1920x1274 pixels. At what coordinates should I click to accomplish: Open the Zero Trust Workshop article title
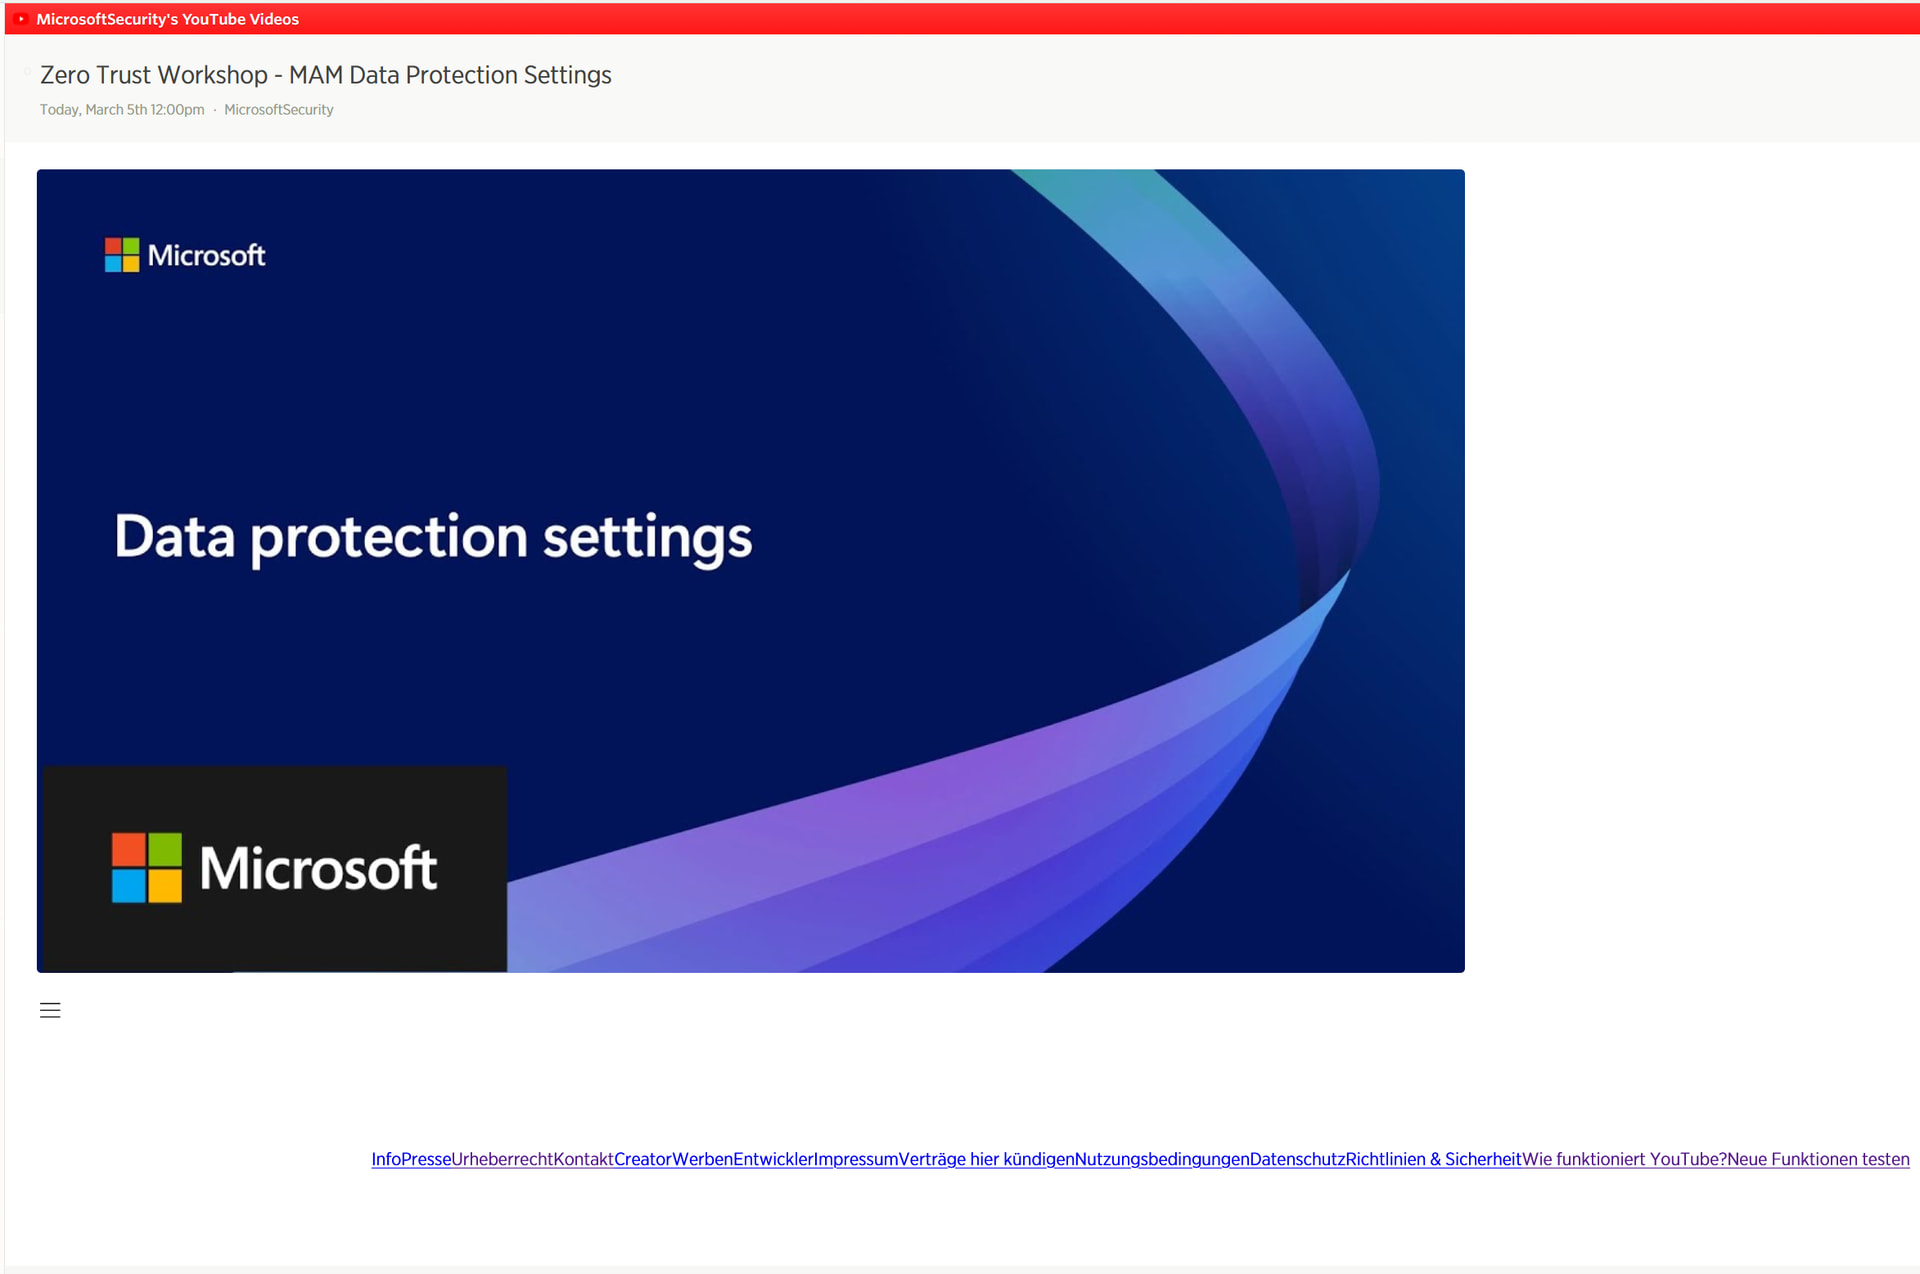click(x=325, y=75)
